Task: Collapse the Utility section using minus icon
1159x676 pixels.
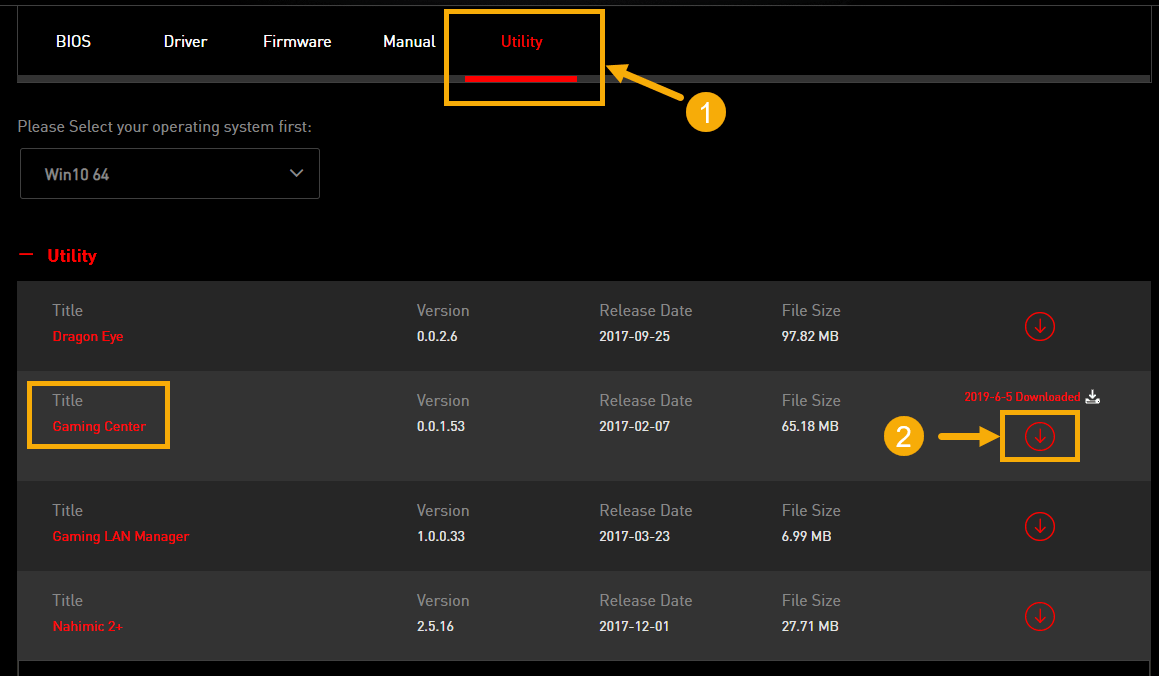Action: click(x=26, y=255)
